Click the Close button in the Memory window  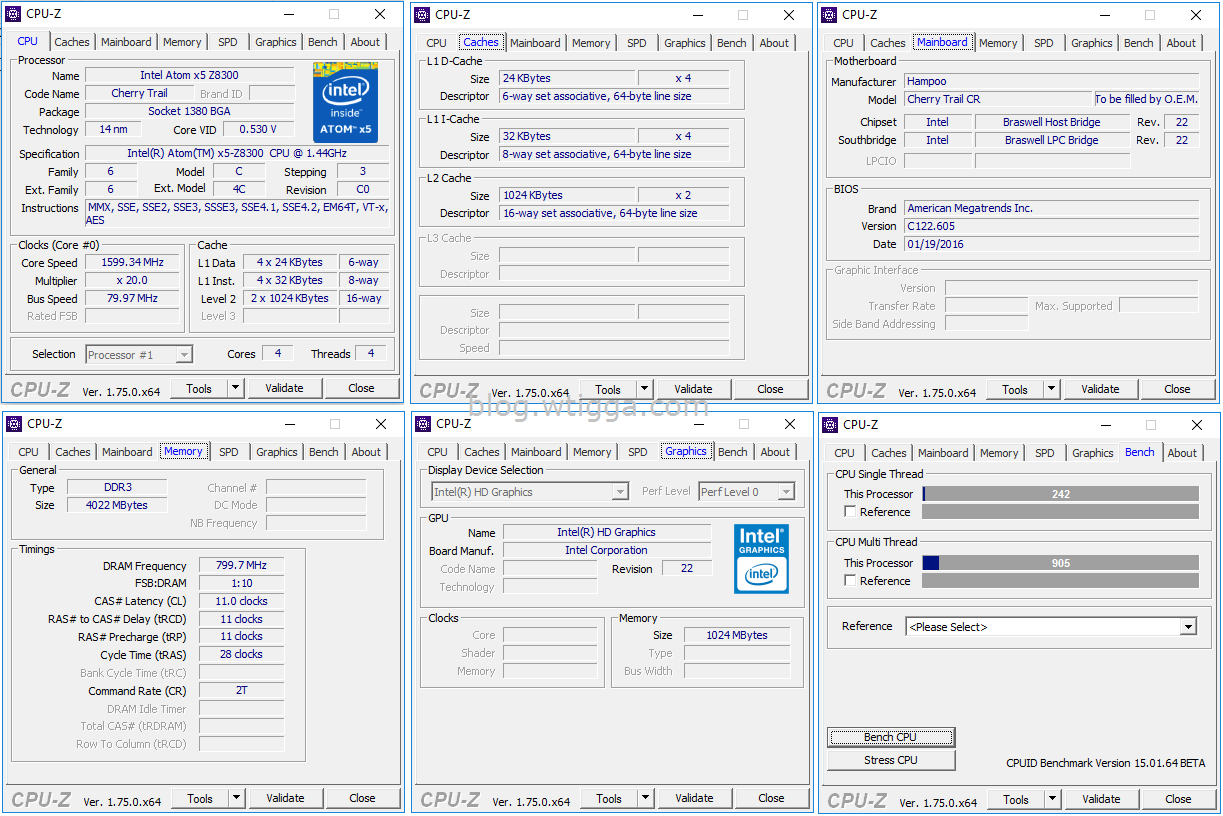pyautogui.click(x=362, y=798)
